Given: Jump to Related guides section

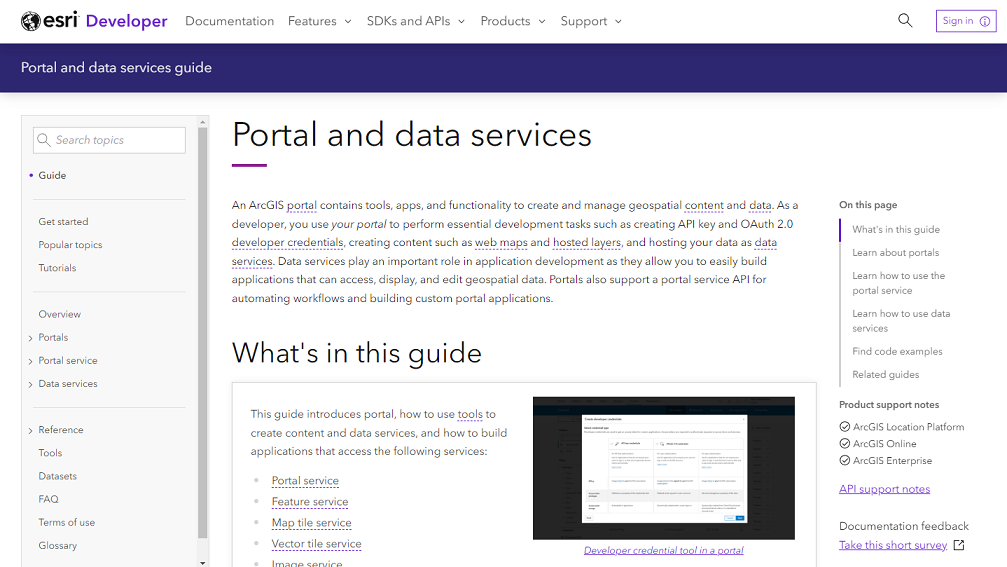Looking at the screenshot, I should (x=886, y=374).
